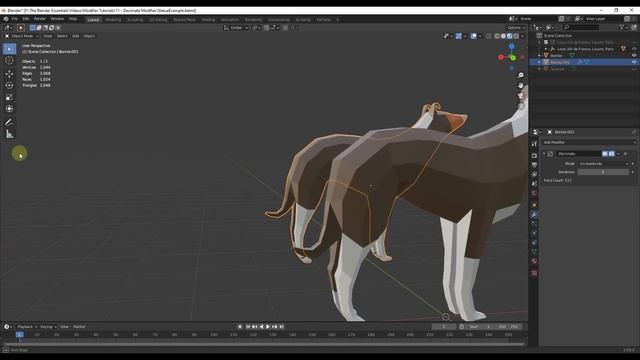
Task: Open the Window menu
Action: click(x=57, y=19)
